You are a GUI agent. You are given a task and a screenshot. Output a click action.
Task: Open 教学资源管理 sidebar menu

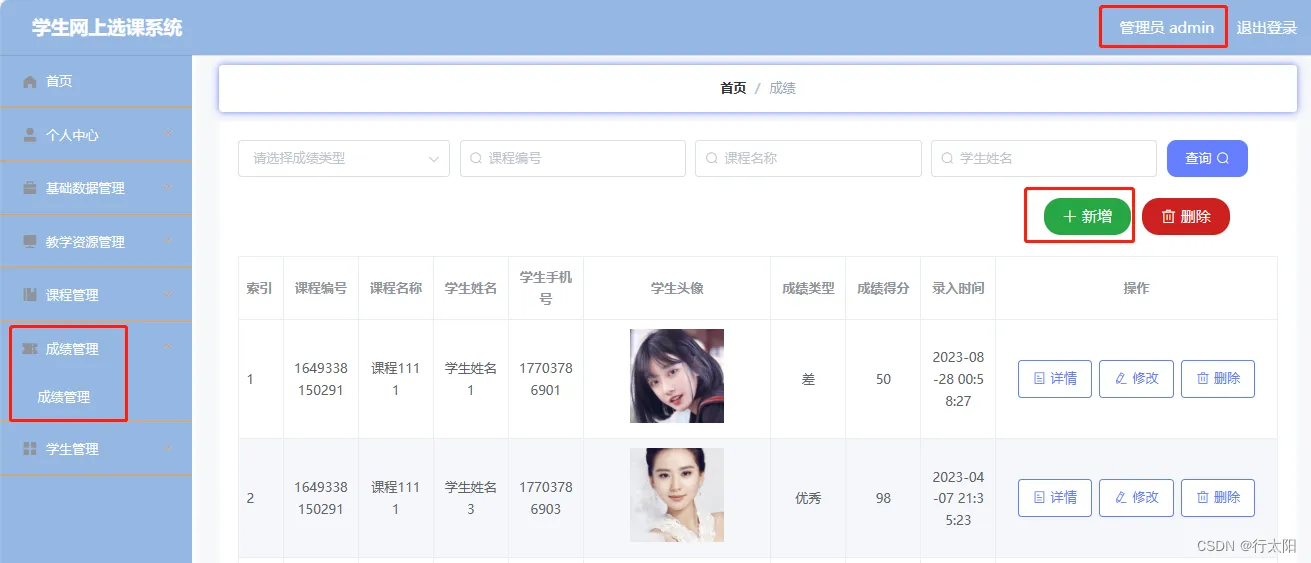pyautogui.click(x=96, y=242)
